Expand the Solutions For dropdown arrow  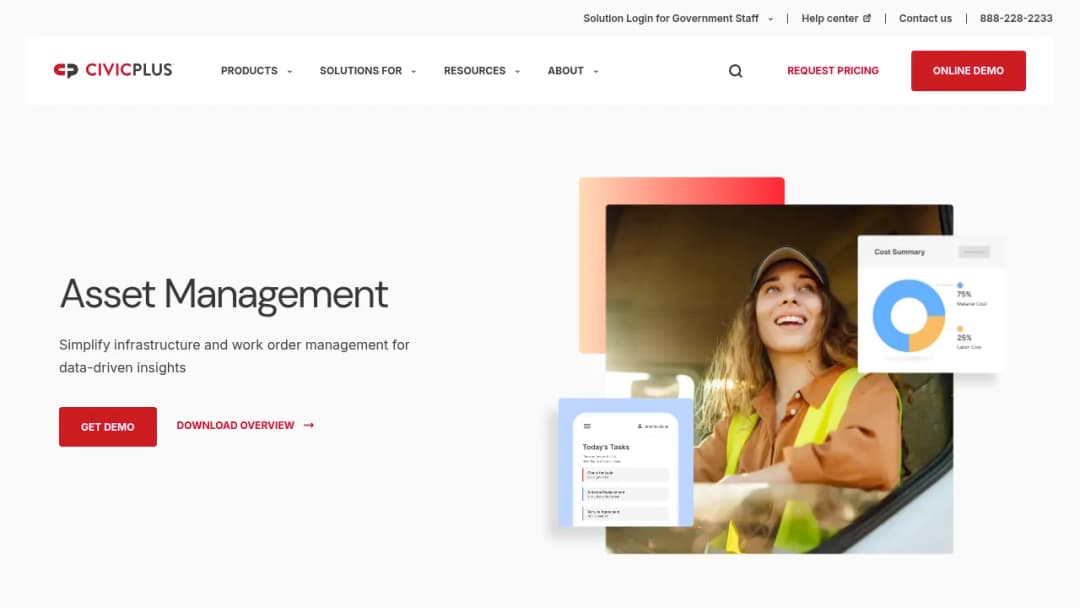tap(414, 72)
